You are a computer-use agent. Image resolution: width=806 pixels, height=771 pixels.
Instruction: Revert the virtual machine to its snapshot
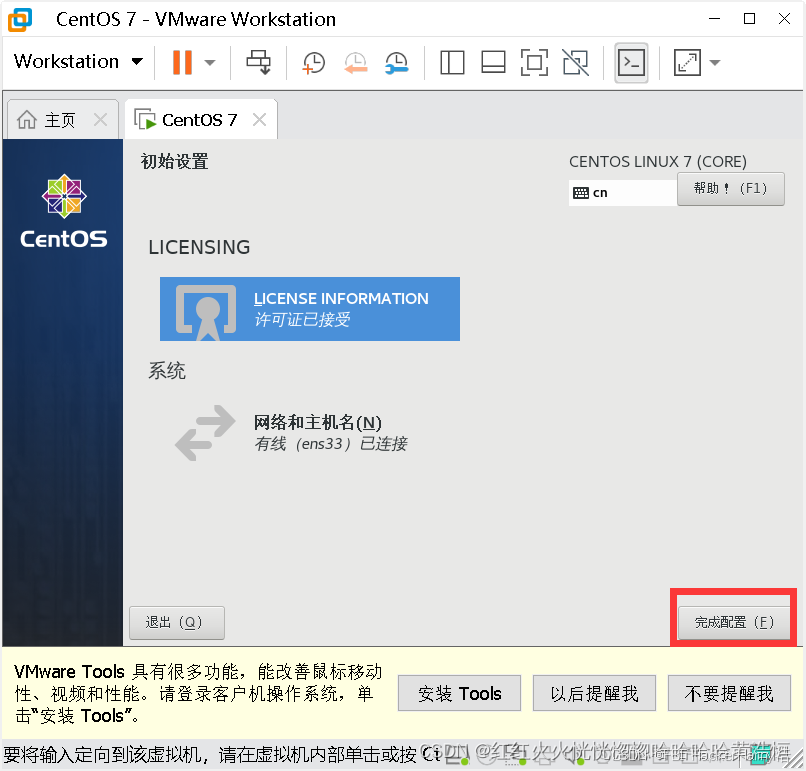[x=355, y=63]
